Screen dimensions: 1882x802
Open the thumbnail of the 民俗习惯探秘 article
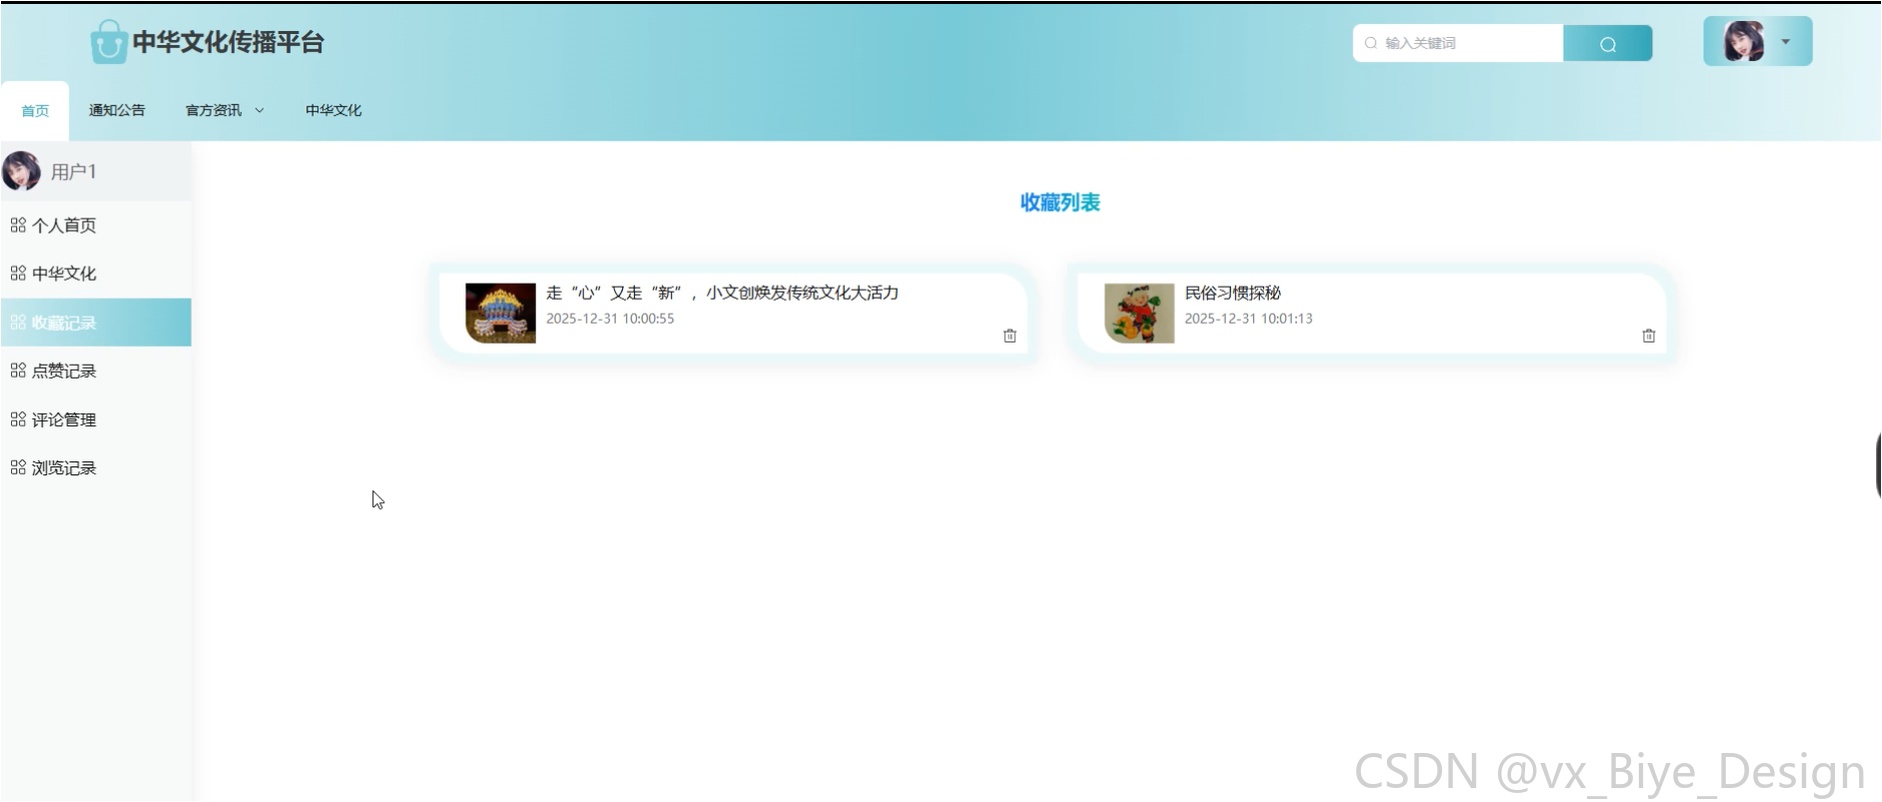[1139, 313]
